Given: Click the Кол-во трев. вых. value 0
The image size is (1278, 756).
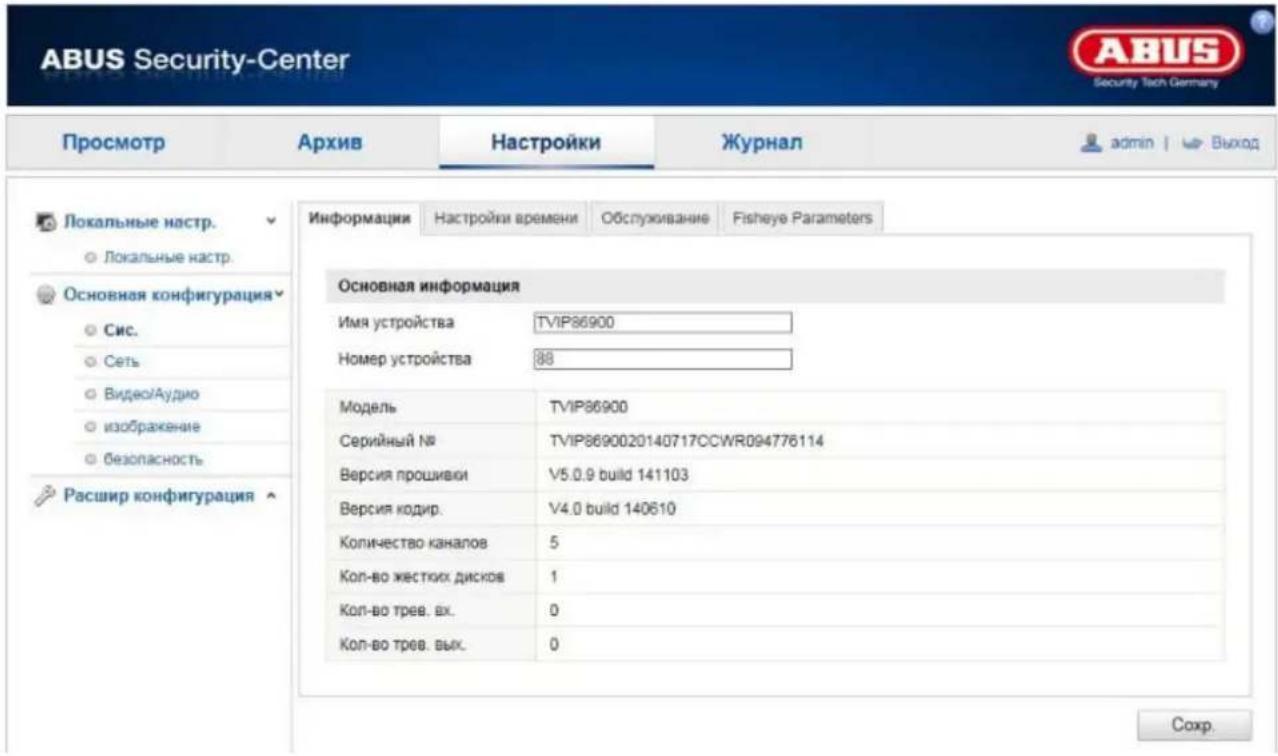Looking at the screenshot, I should pyautogui.click(x=554, y=646).
